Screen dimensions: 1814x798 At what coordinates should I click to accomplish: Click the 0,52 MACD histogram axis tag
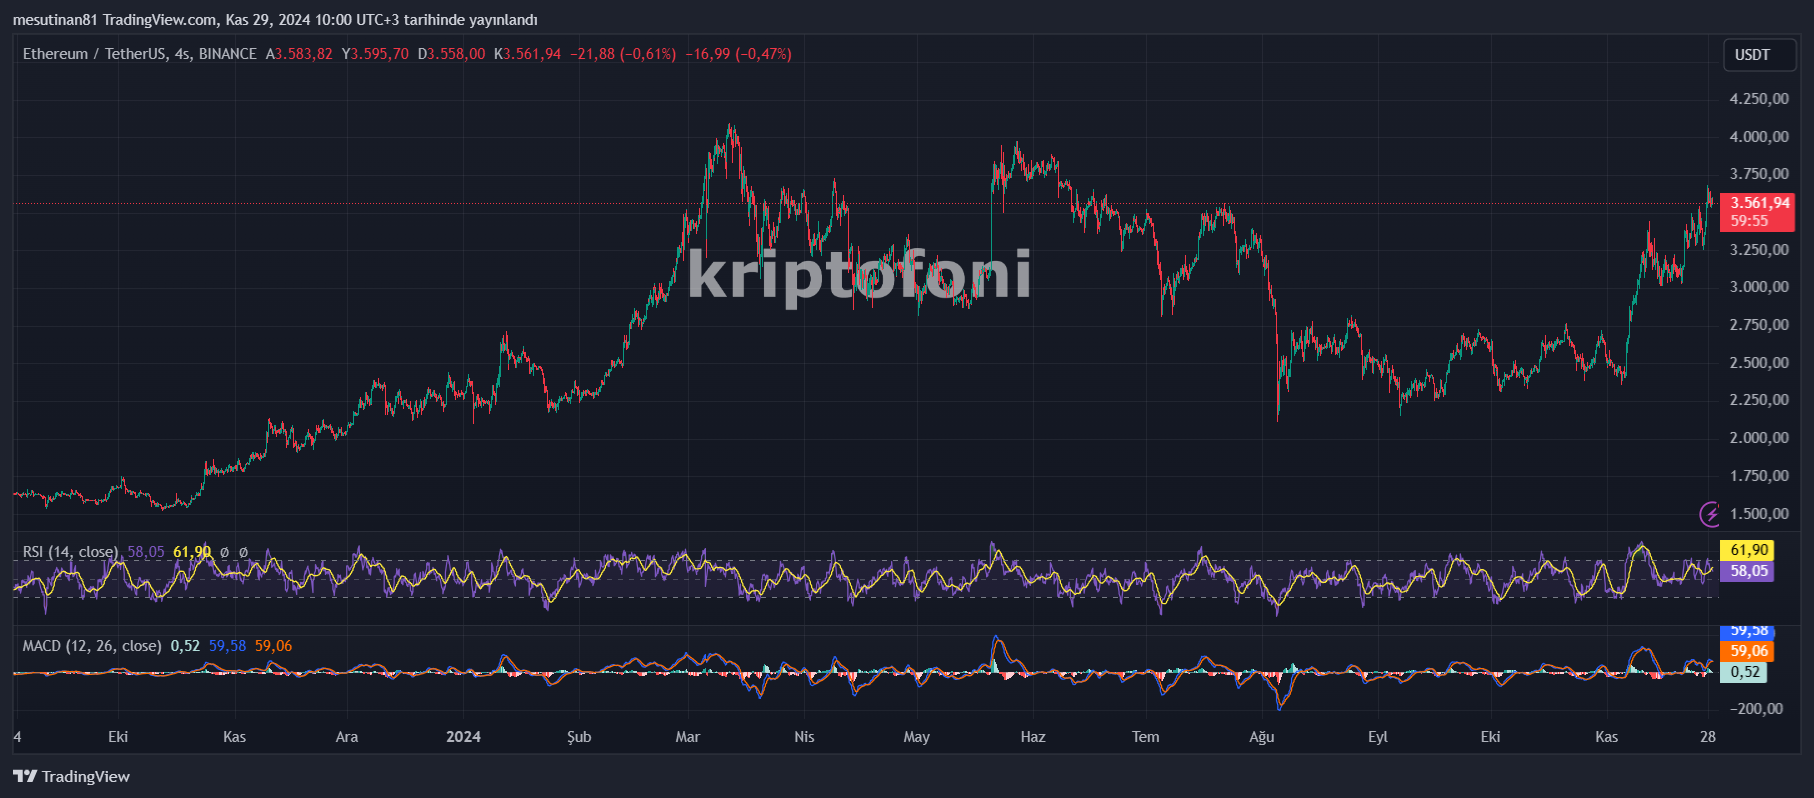(1744, 672)
